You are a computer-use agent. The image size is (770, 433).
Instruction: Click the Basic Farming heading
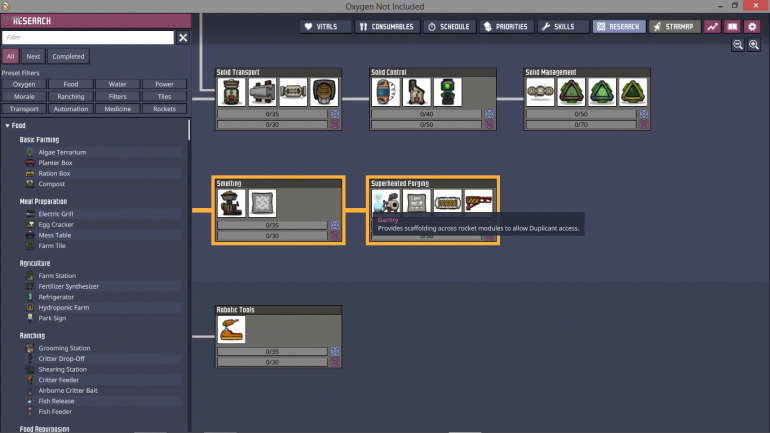pos(39,140)
